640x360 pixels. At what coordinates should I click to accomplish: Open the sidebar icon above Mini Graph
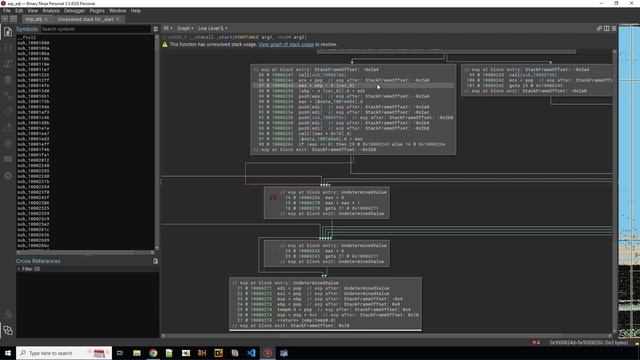(8, 314)
